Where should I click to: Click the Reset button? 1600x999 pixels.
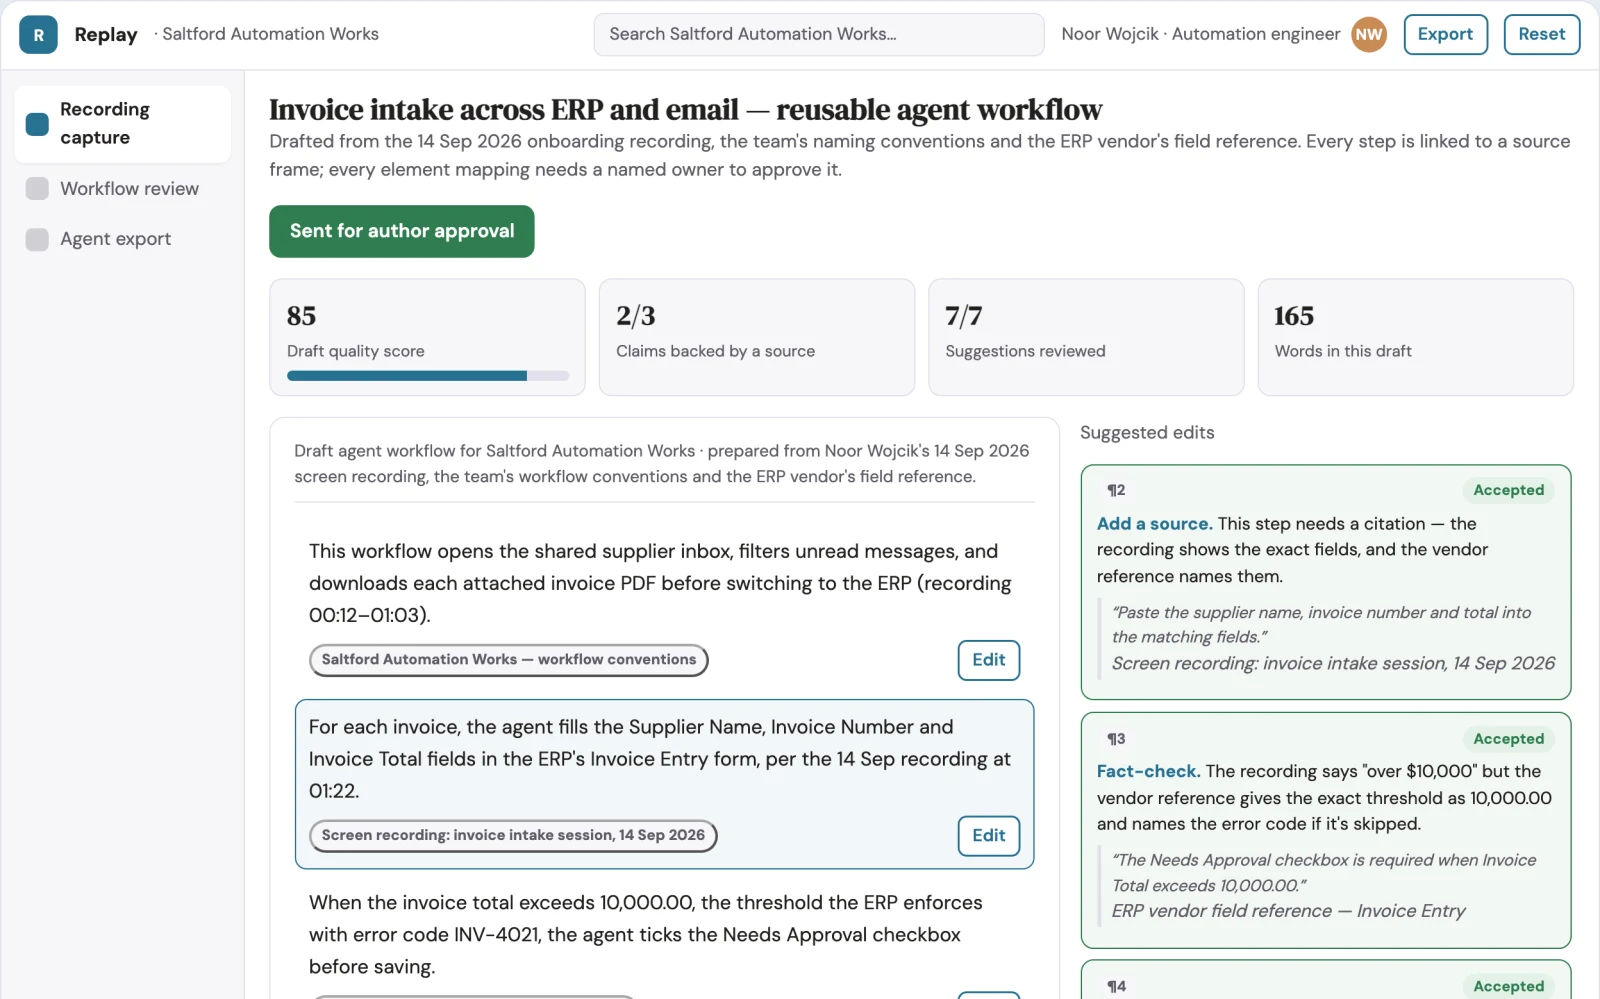(1541, 34)
